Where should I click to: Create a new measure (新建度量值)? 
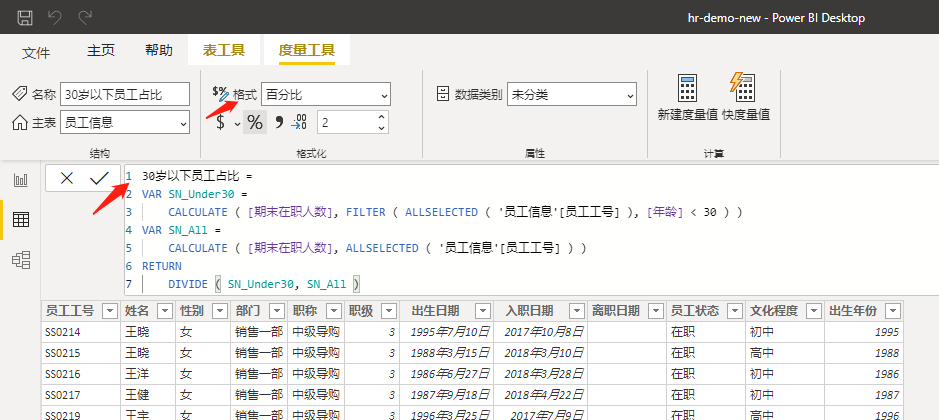point(687,98)
